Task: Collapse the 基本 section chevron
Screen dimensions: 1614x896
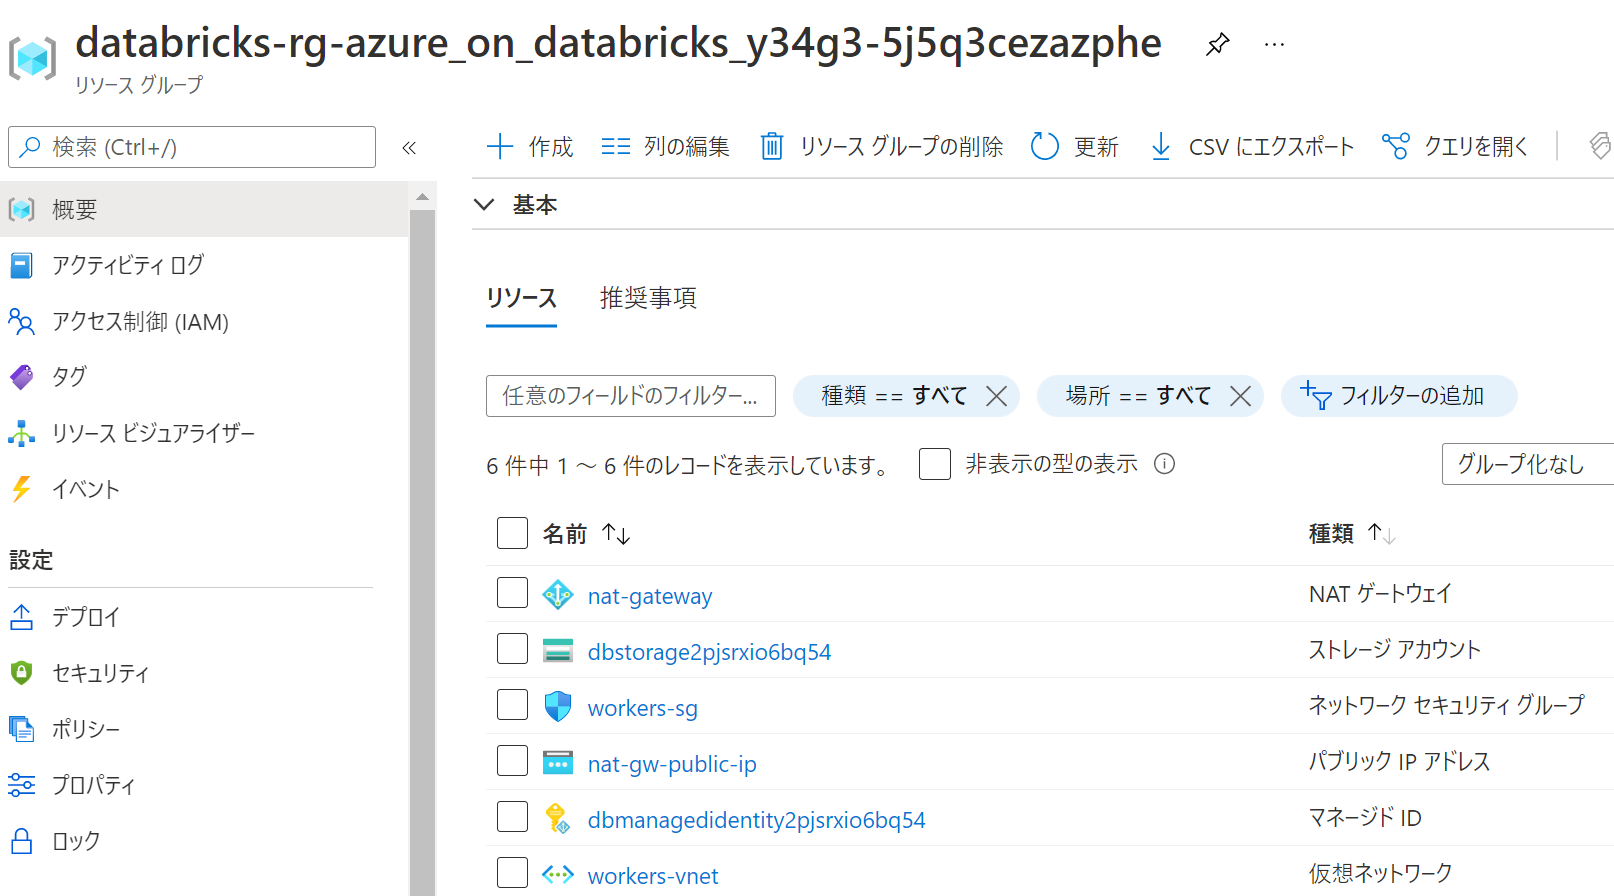Action: click(x=485, y=205)
